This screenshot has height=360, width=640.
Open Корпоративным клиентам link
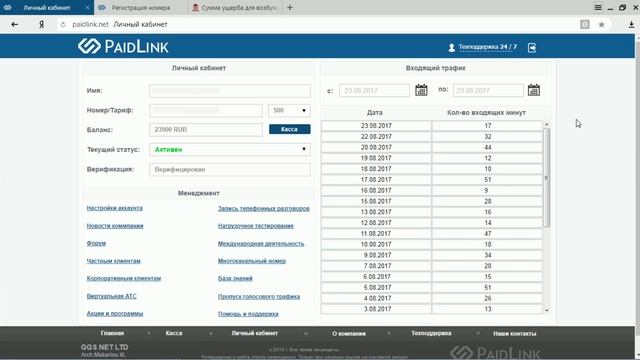[124, 278]
